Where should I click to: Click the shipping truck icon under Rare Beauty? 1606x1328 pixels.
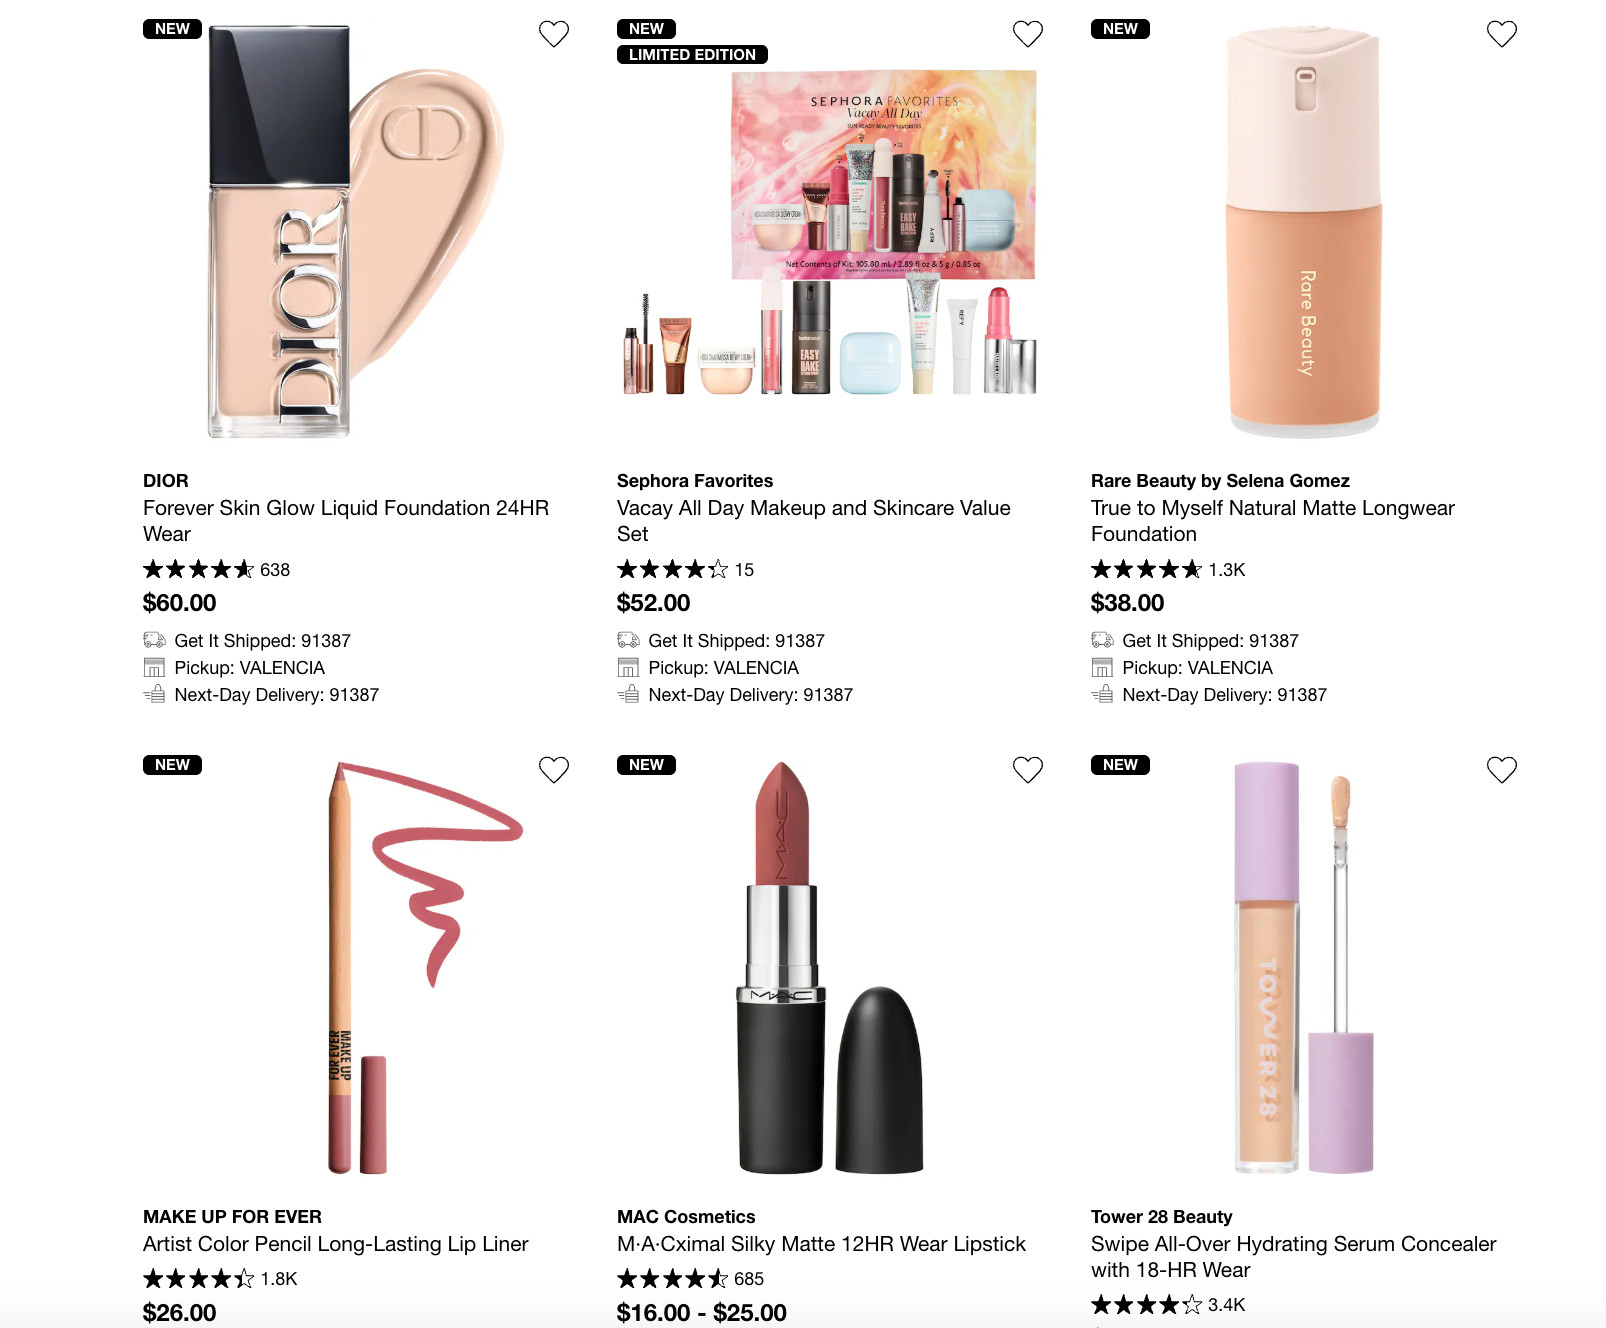pos(1102,640)
